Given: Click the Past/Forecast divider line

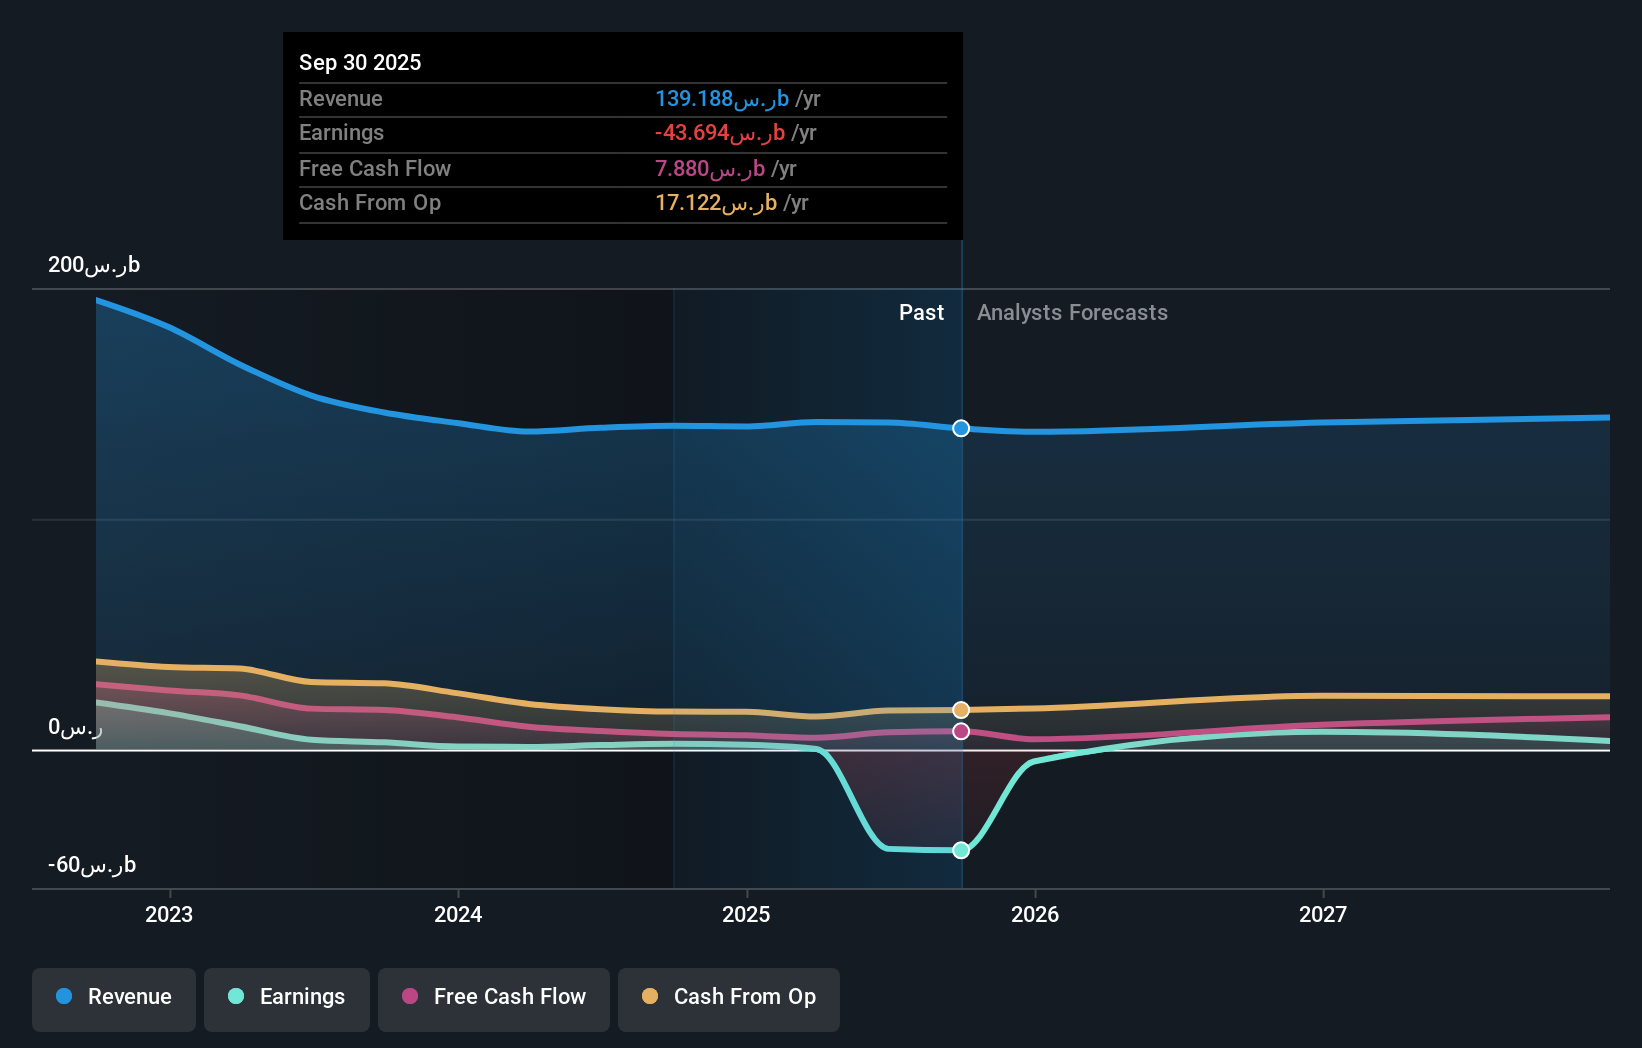Looking at the screenshot, I should click(961, 600).
